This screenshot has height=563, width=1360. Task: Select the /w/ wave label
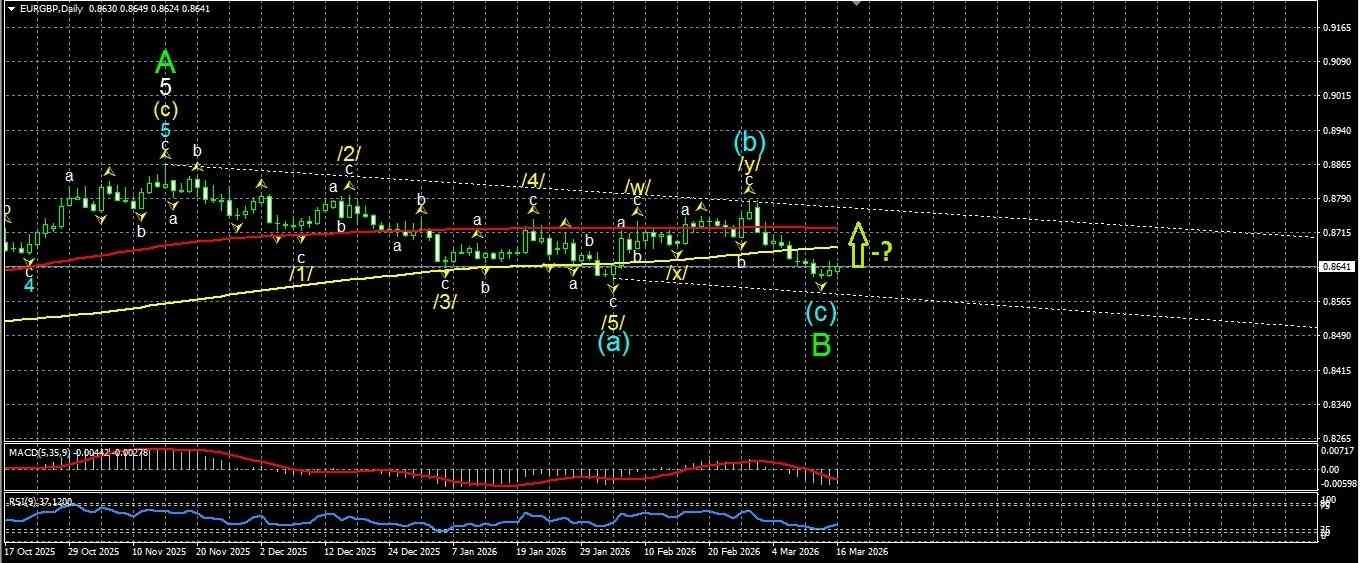click(638, 187)
